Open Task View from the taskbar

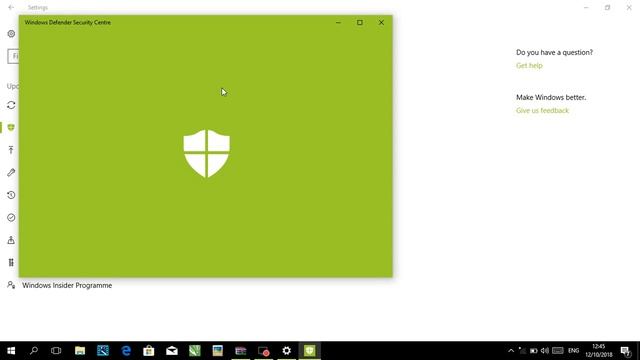(x=56, y=351)
